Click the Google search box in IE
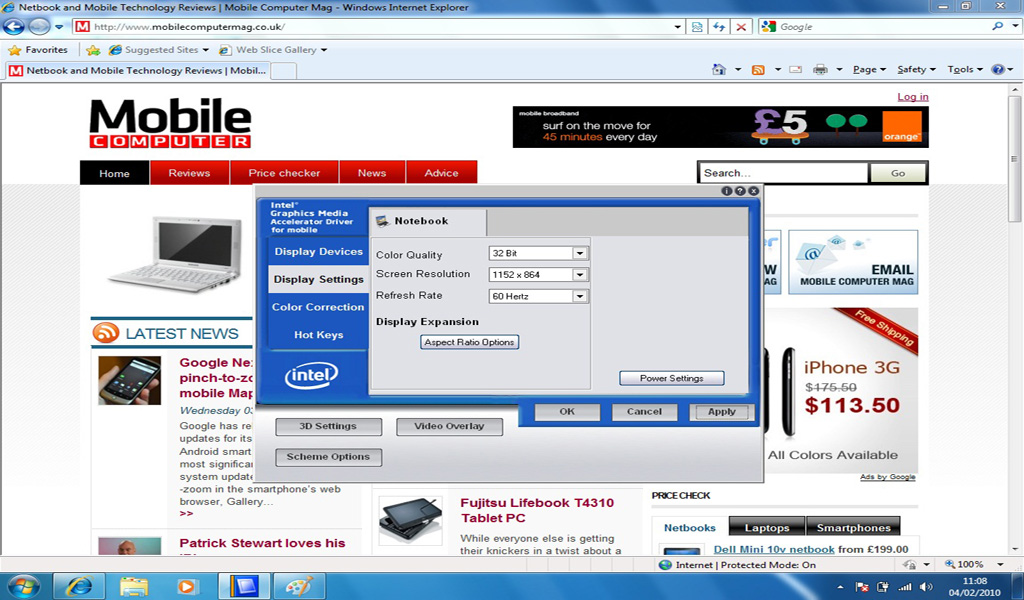Screen dimensions: 1024x600 point(874,27)
